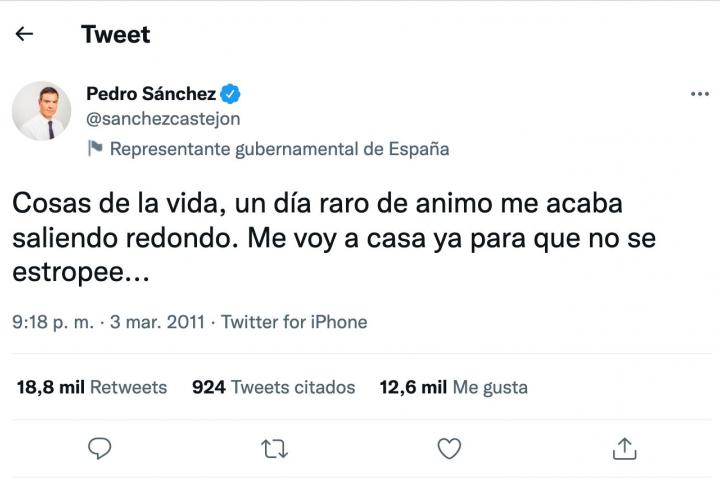Open Pedro Sánchez profile picture
The width and height of the screenshot is (720, 480).
point(41,111)
